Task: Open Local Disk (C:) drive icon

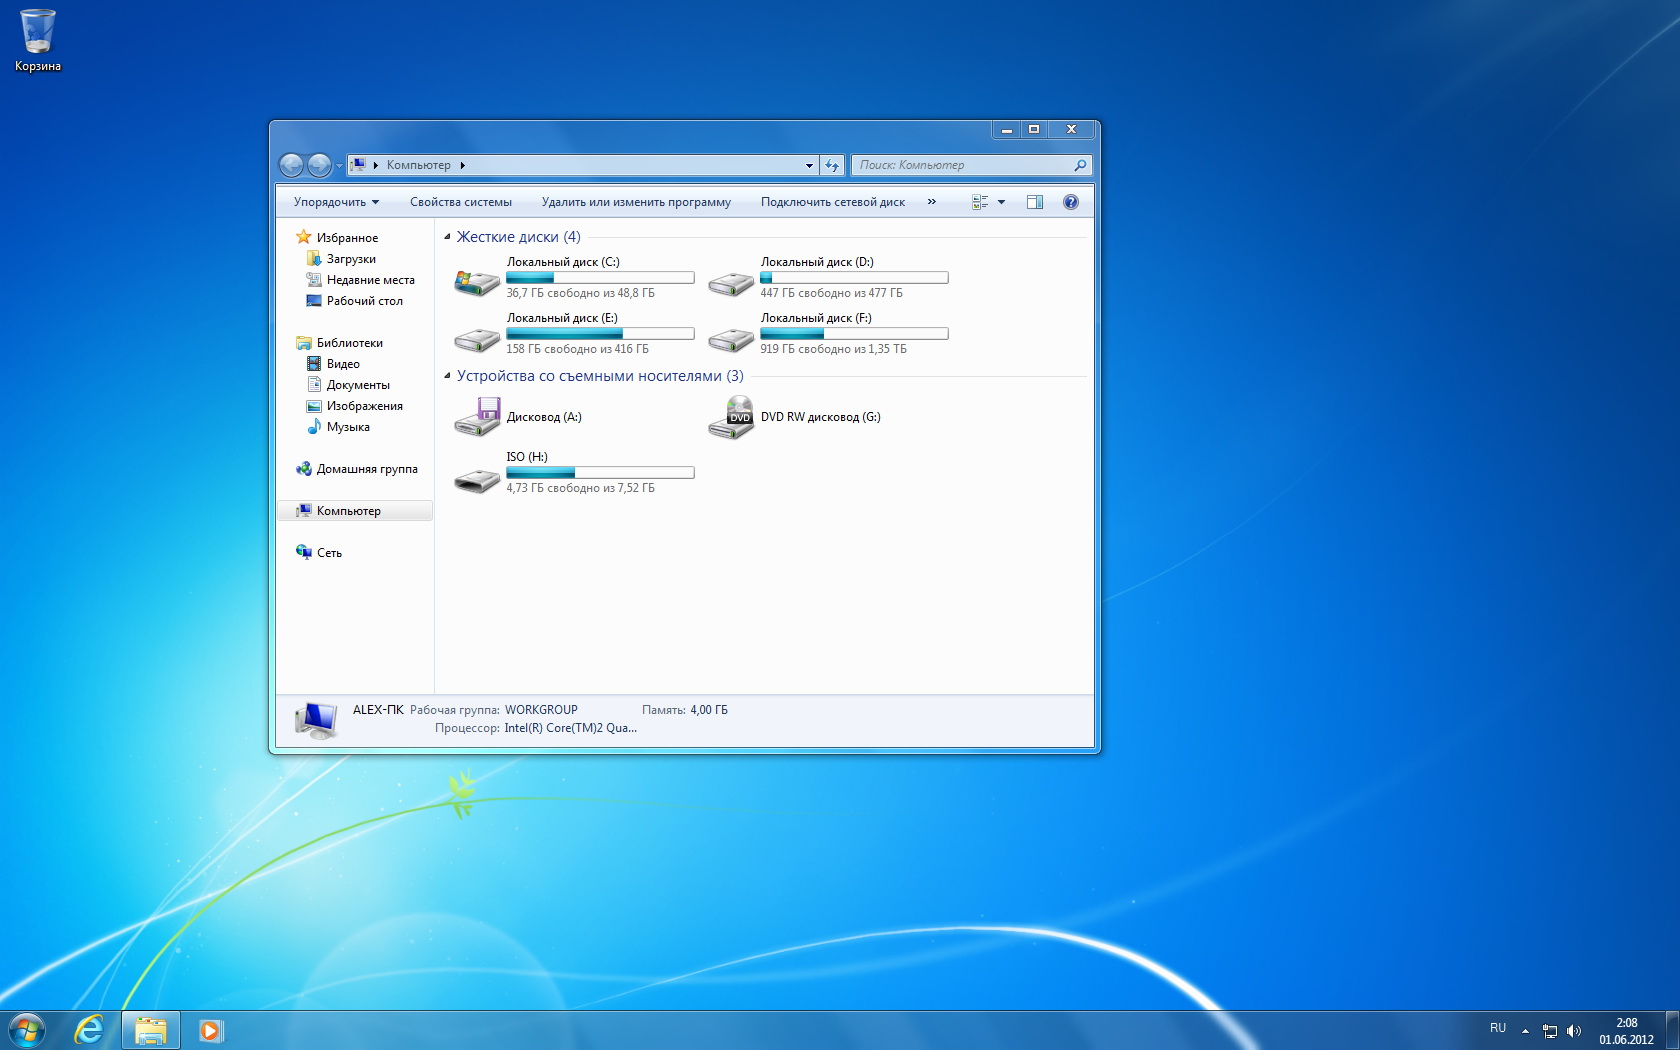Action: [477, 283]
